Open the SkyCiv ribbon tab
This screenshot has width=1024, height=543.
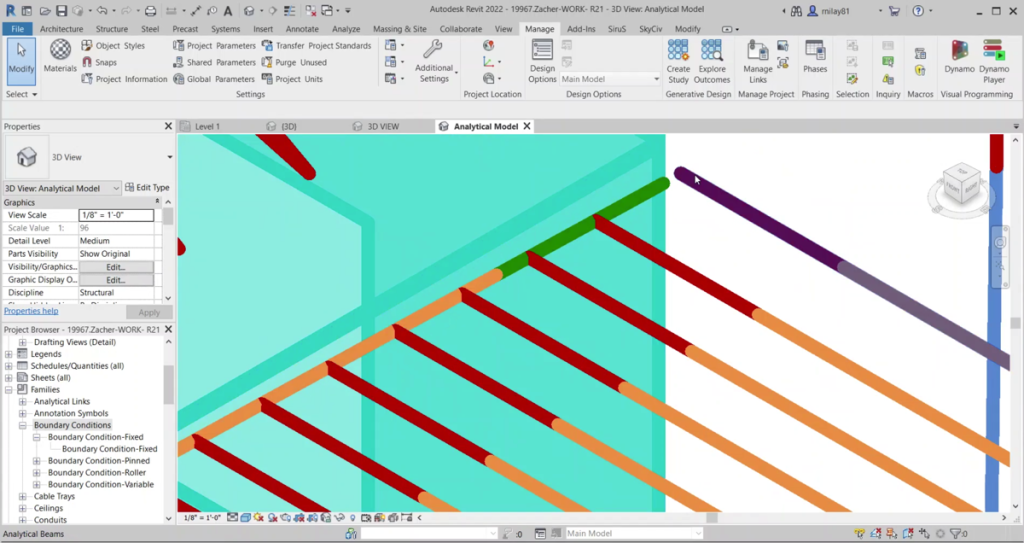pos(650,29)
